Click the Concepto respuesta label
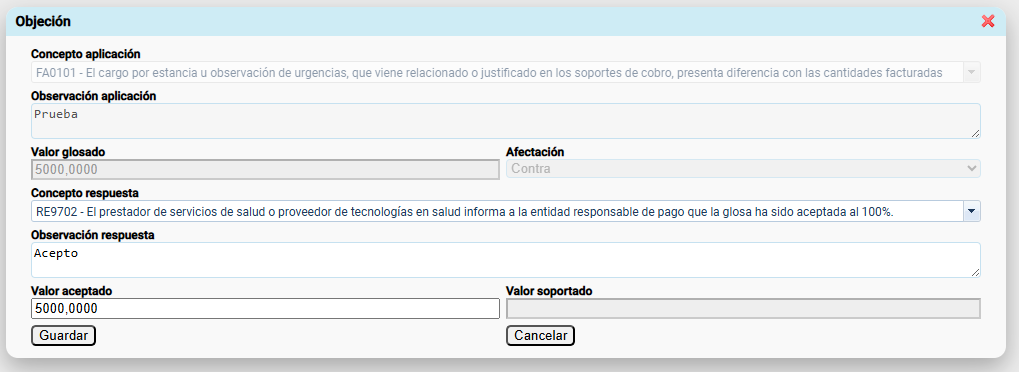Screen dimensions: 1019x372 (x=84, y=193)
